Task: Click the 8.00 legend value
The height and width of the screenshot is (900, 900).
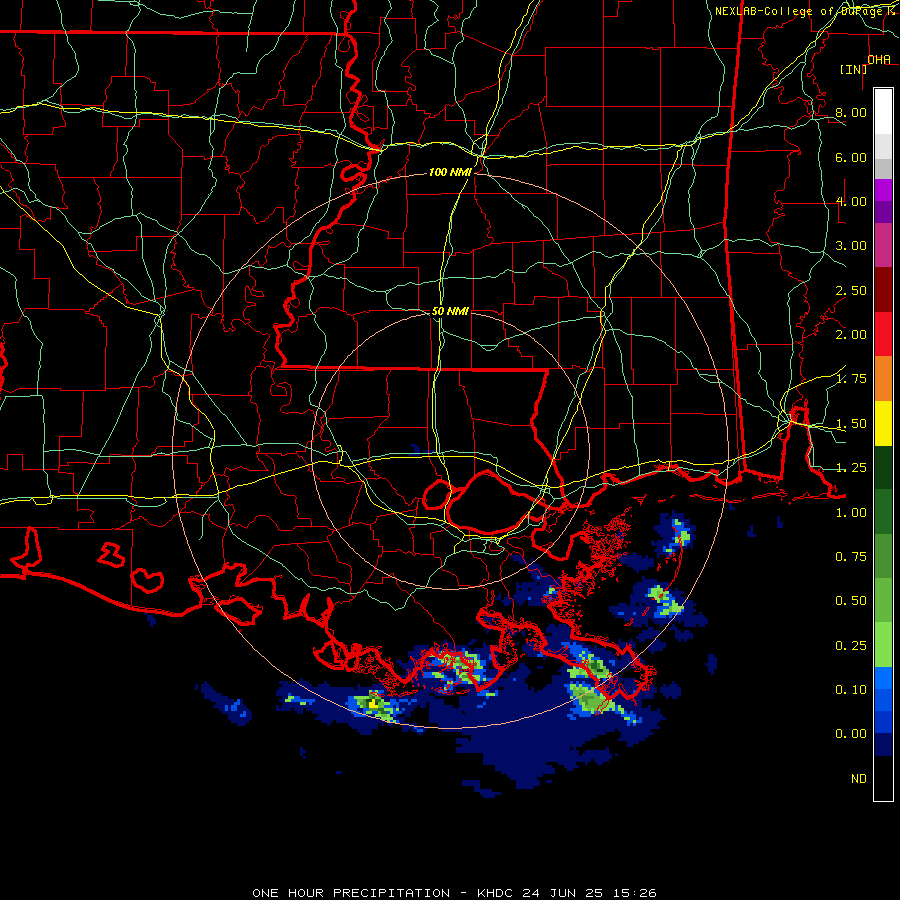Action: click(851, 112)
